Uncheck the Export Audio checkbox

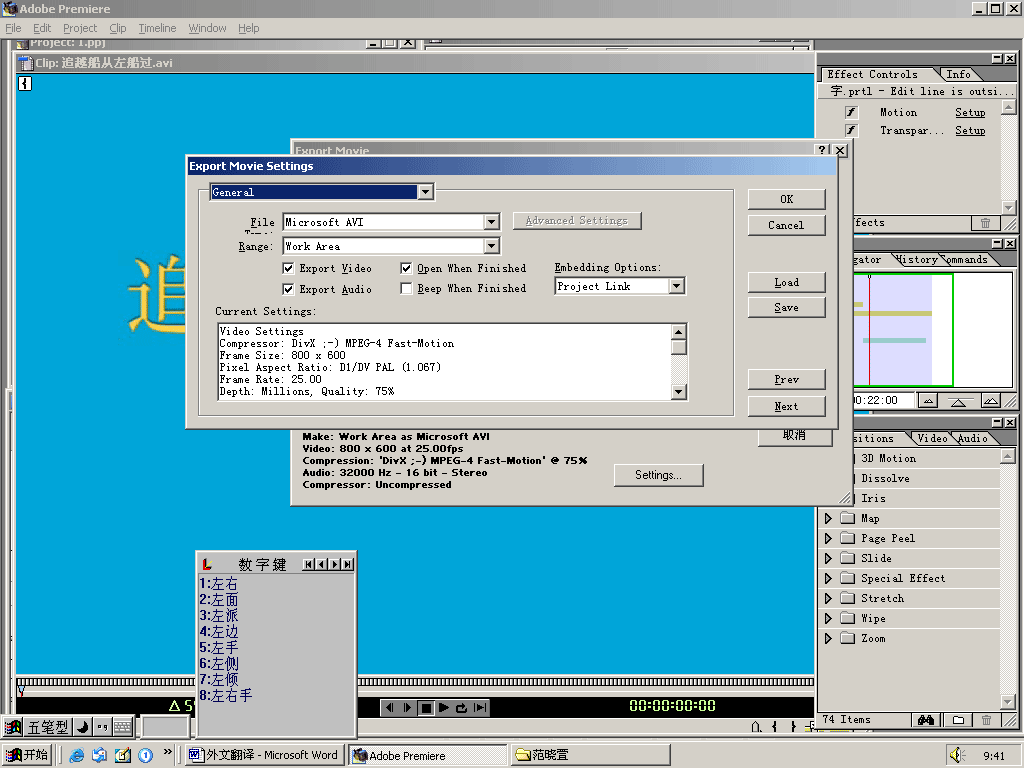point(288,289)
